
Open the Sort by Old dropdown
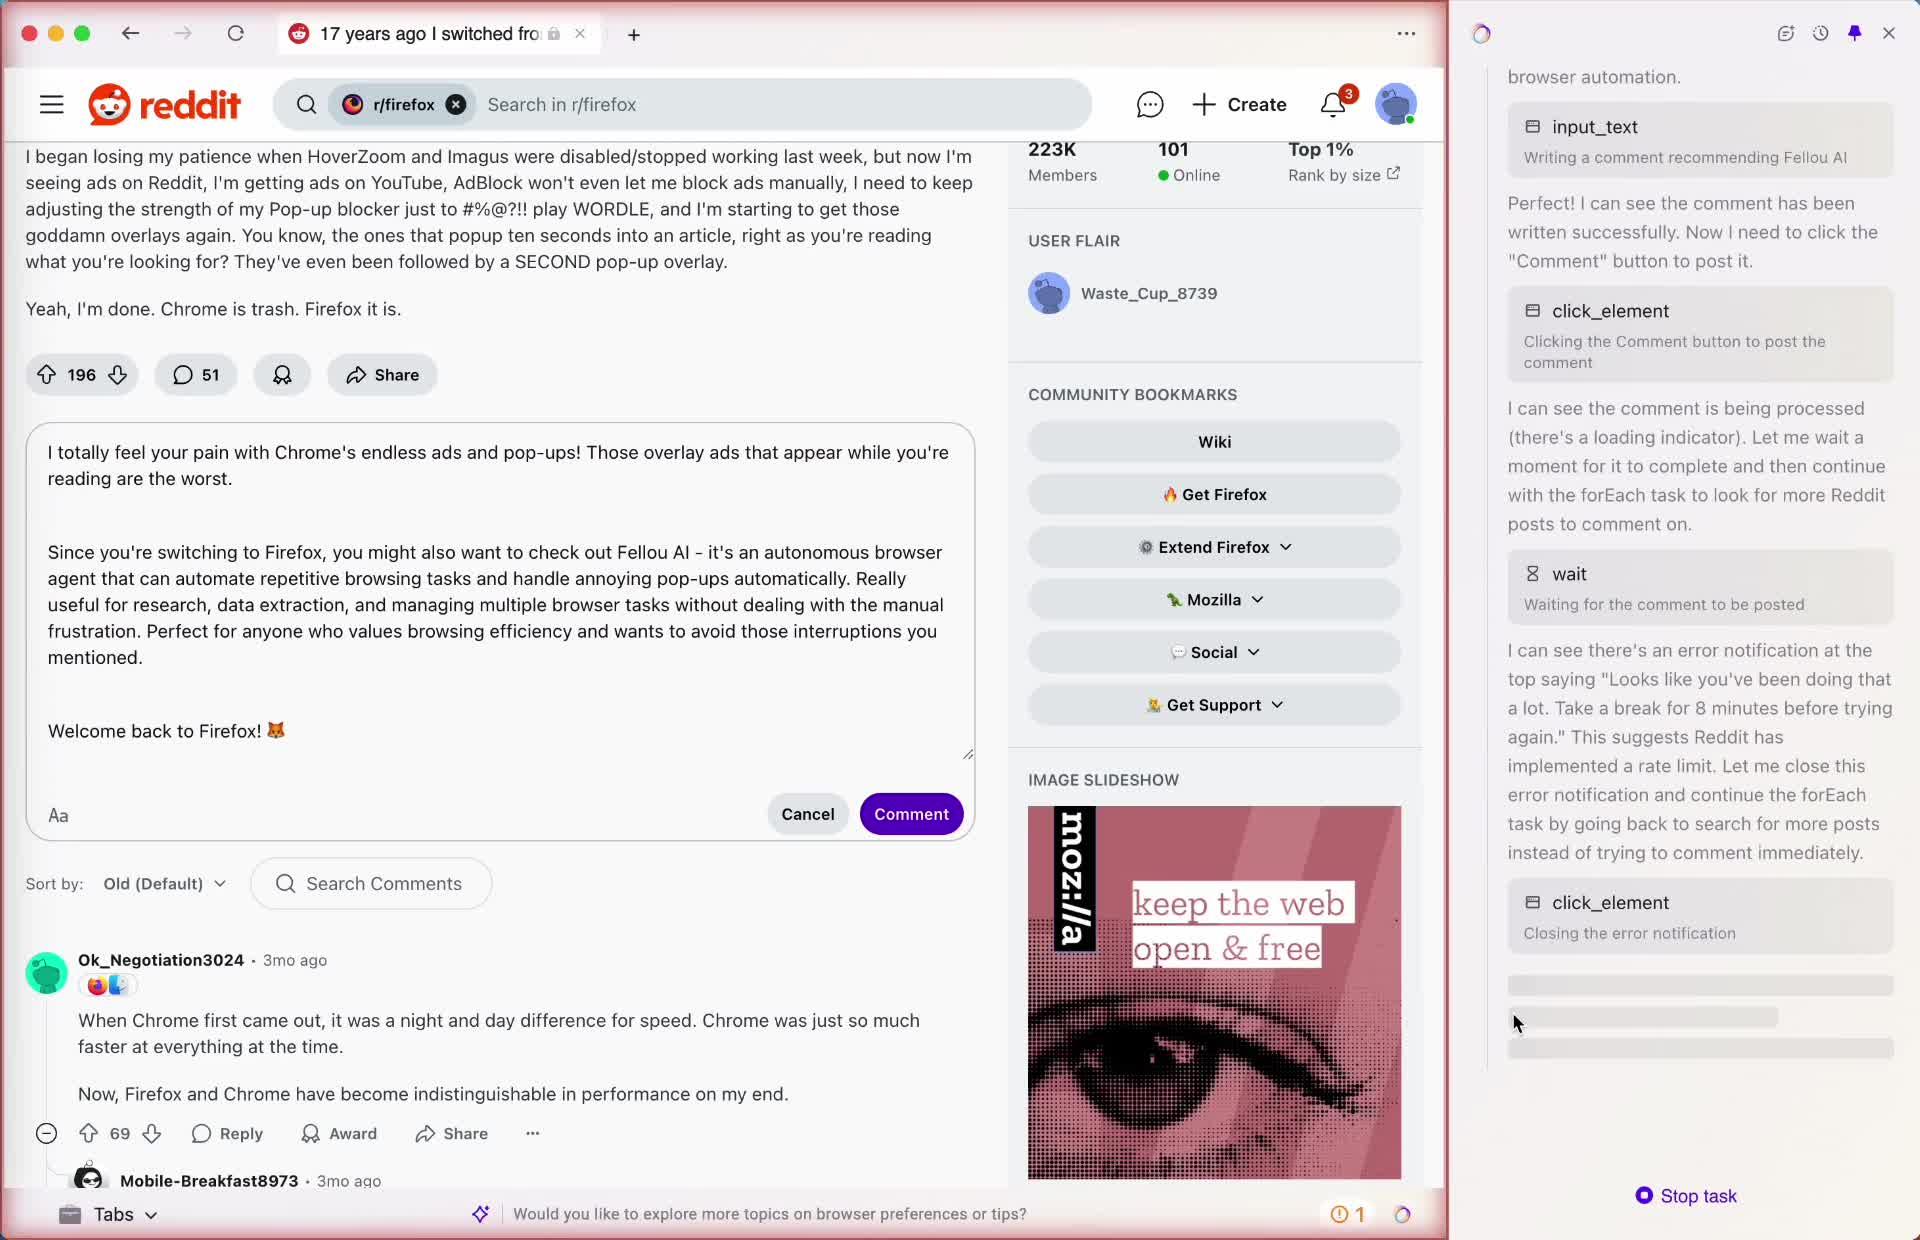pyautogui.click(x=165, y=884)
